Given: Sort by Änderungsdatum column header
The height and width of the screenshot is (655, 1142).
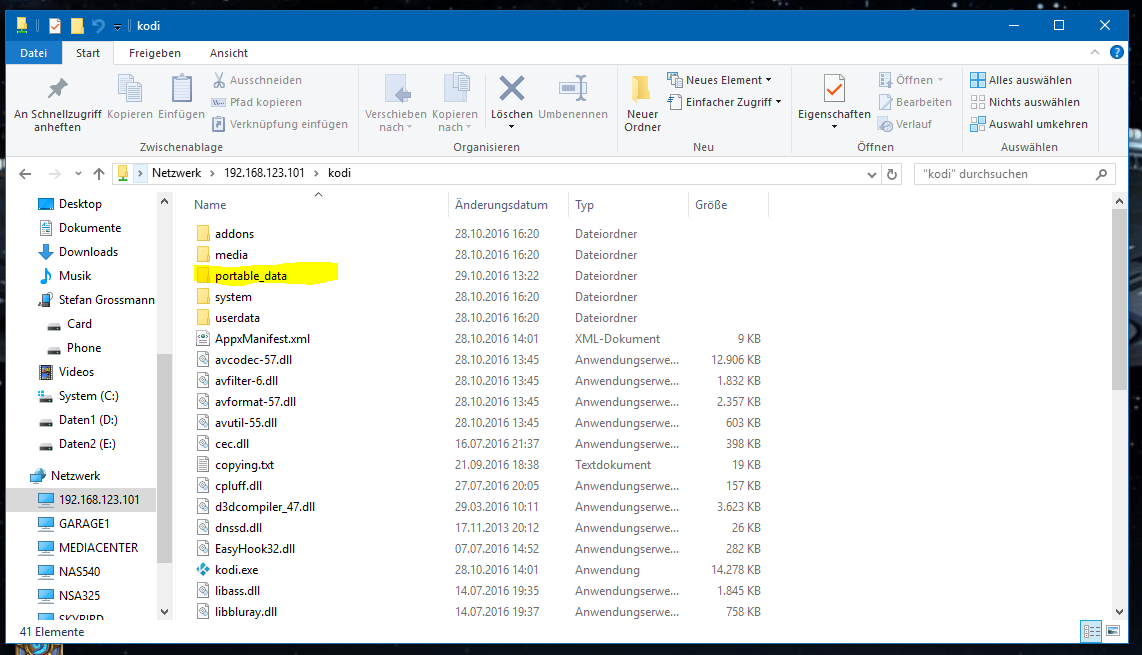Looking at the screenshot, I should point(501,205).
